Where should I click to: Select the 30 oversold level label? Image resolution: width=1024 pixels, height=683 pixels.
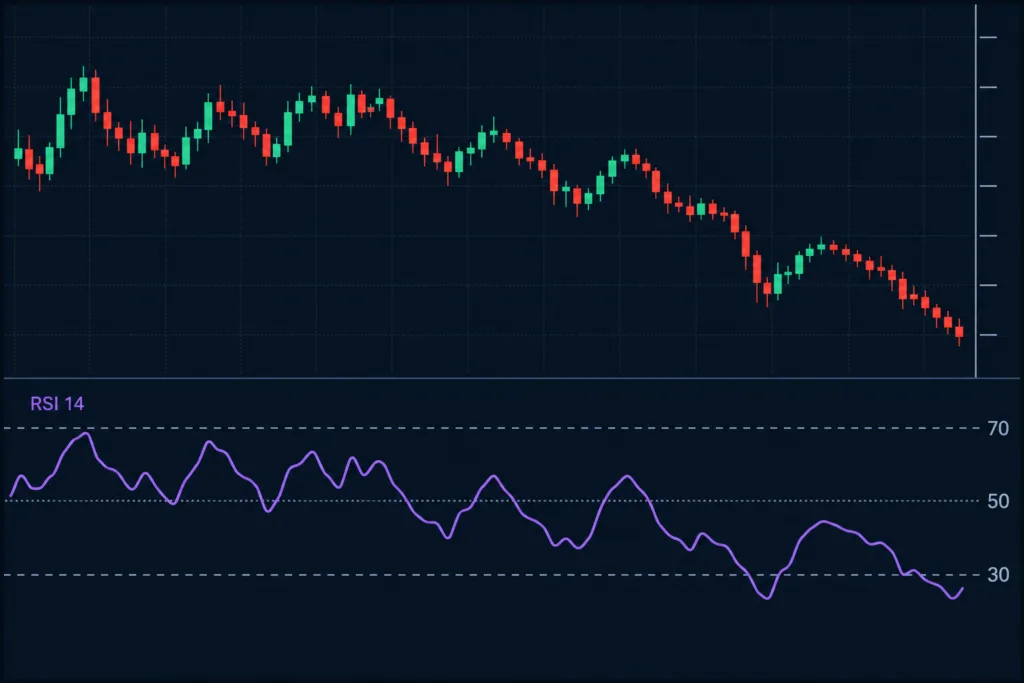tap(998, 575)
